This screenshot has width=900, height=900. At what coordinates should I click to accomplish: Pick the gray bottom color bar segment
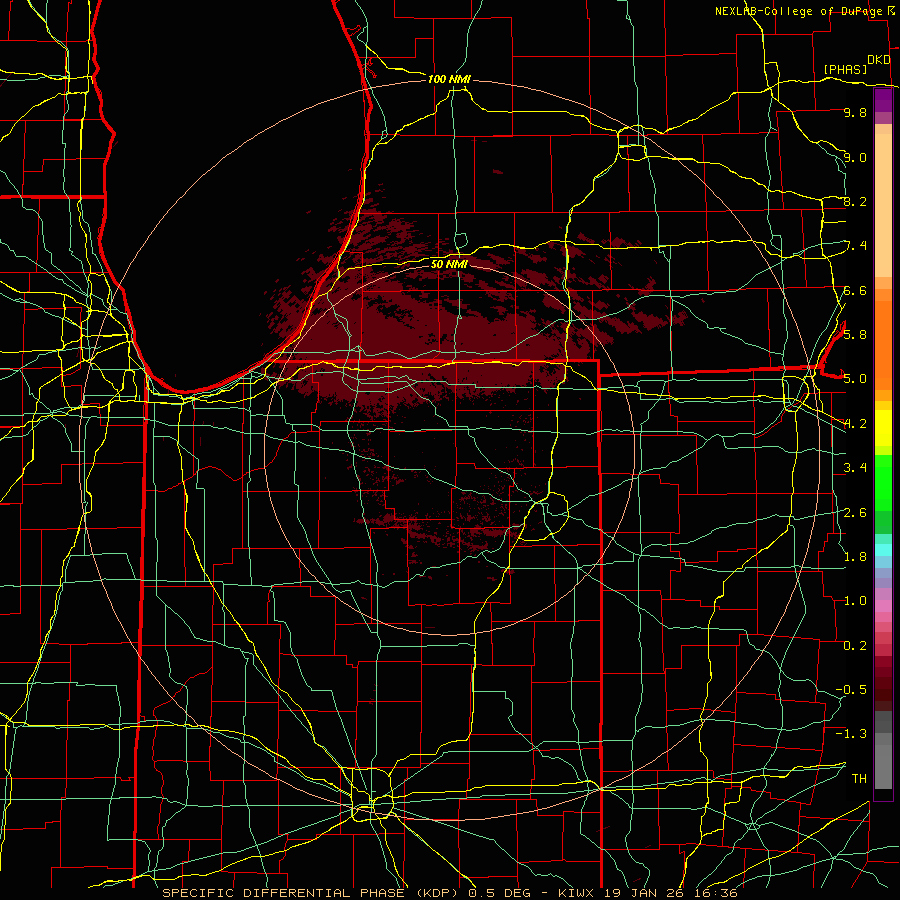click(883, 766)
